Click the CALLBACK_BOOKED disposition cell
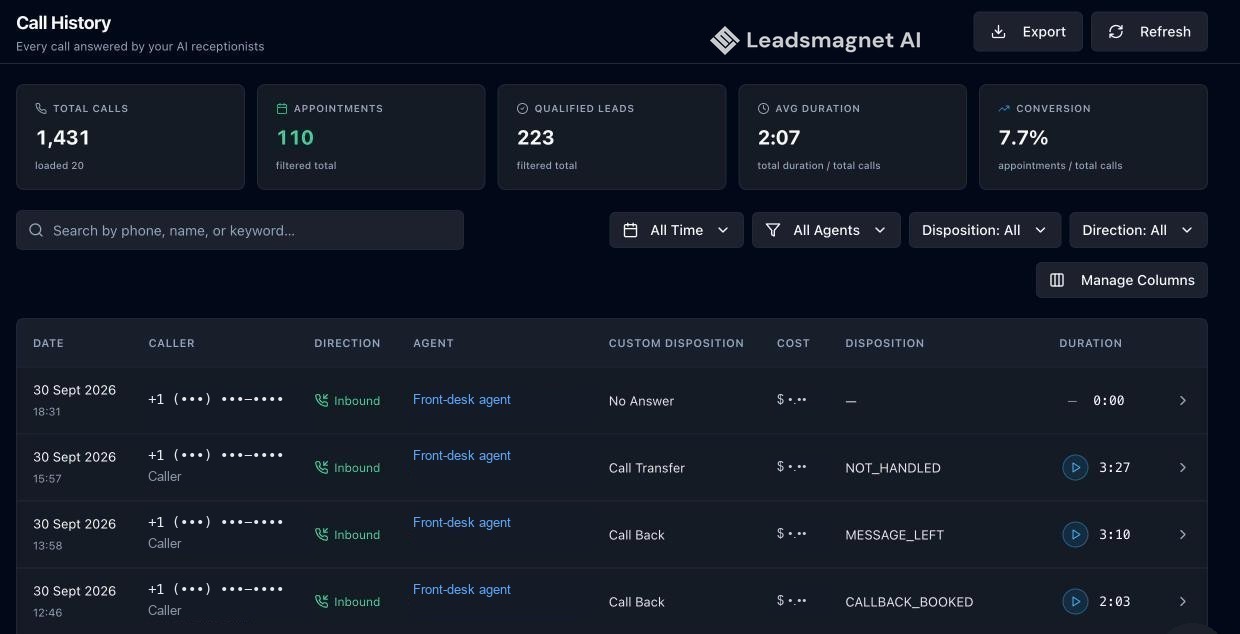This screenshot has width=1240, height=634. click(x=909, y=602)
